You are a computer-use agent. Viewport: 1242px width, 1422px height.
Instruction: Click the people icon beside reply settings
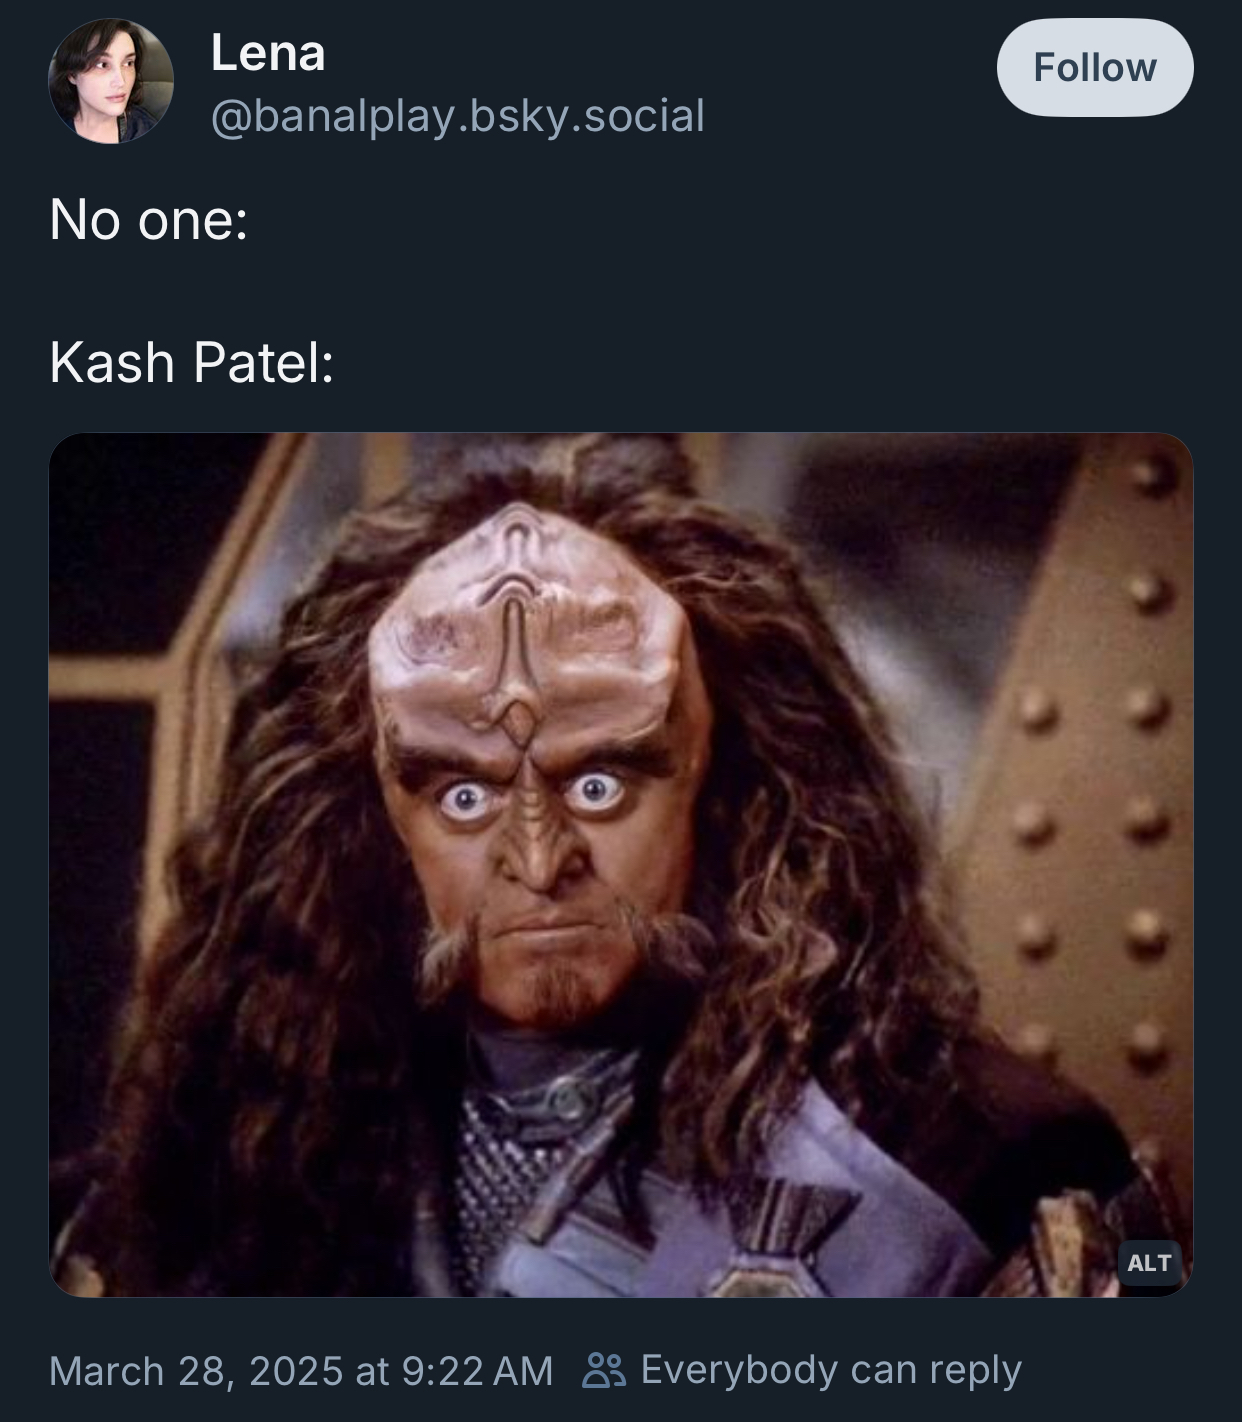[604, 1370]
